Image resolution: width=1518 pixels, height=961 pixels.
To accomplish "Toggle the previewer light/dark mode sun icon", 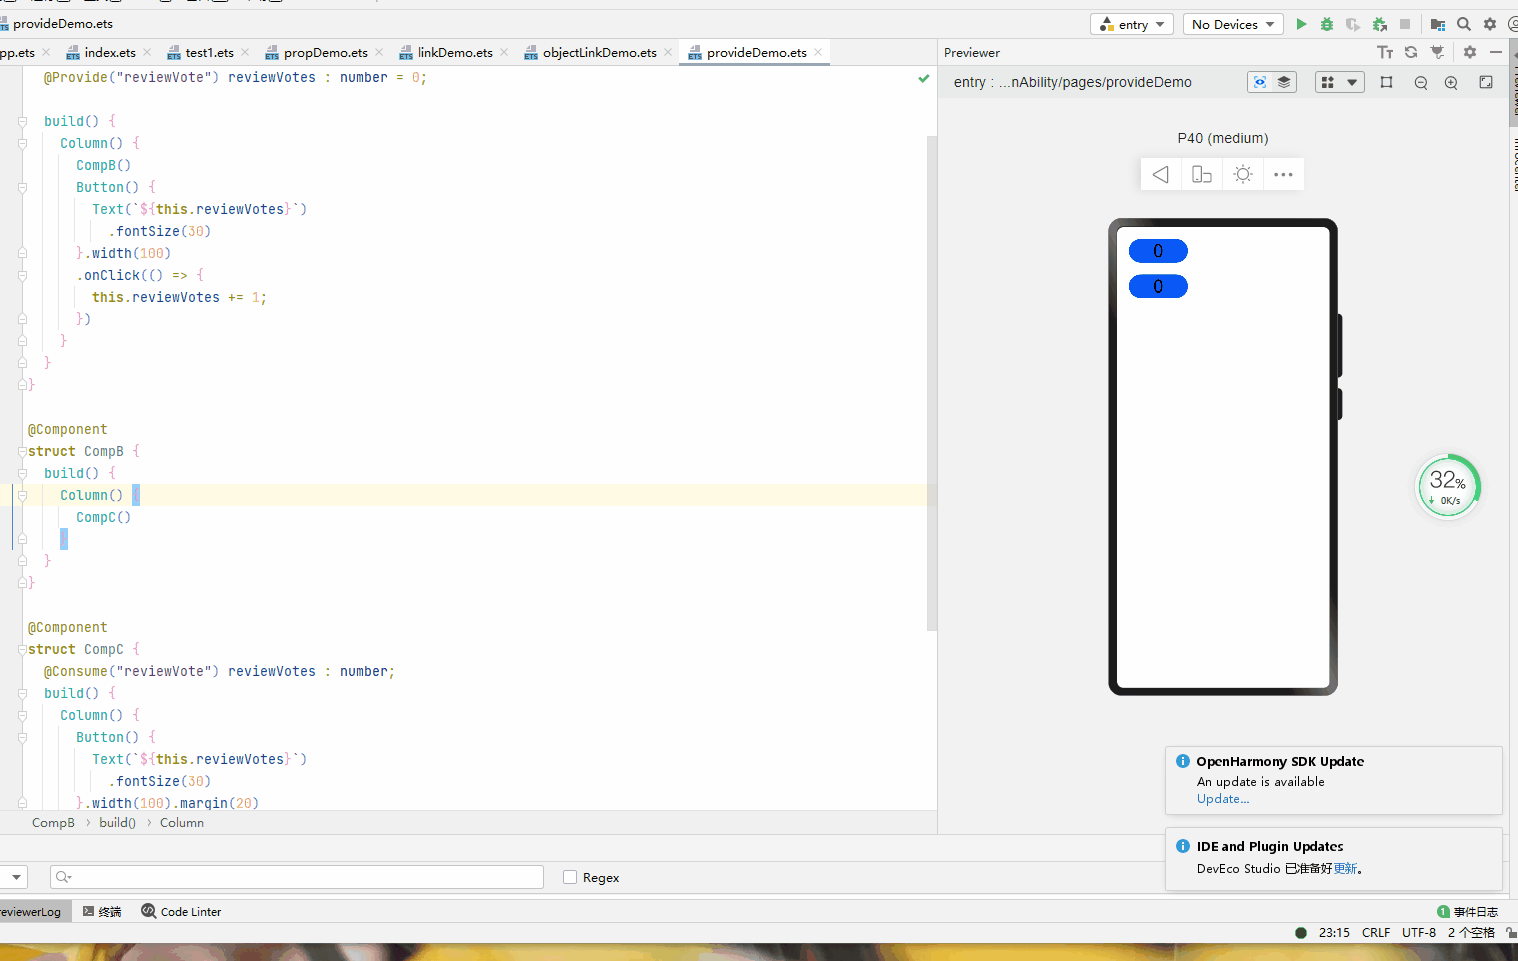I will pyautogui.click(x=1243, y=175).
